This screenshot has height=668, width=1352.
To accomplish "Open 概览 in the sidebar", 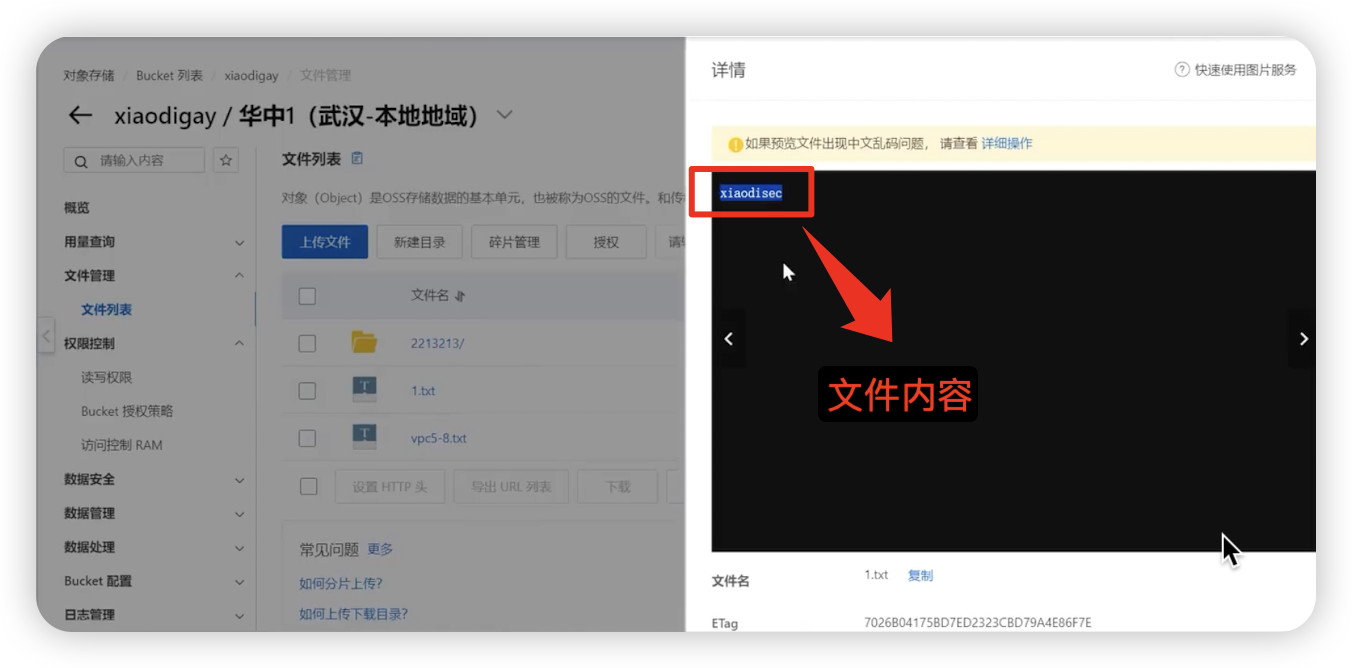I will (77, 208).
